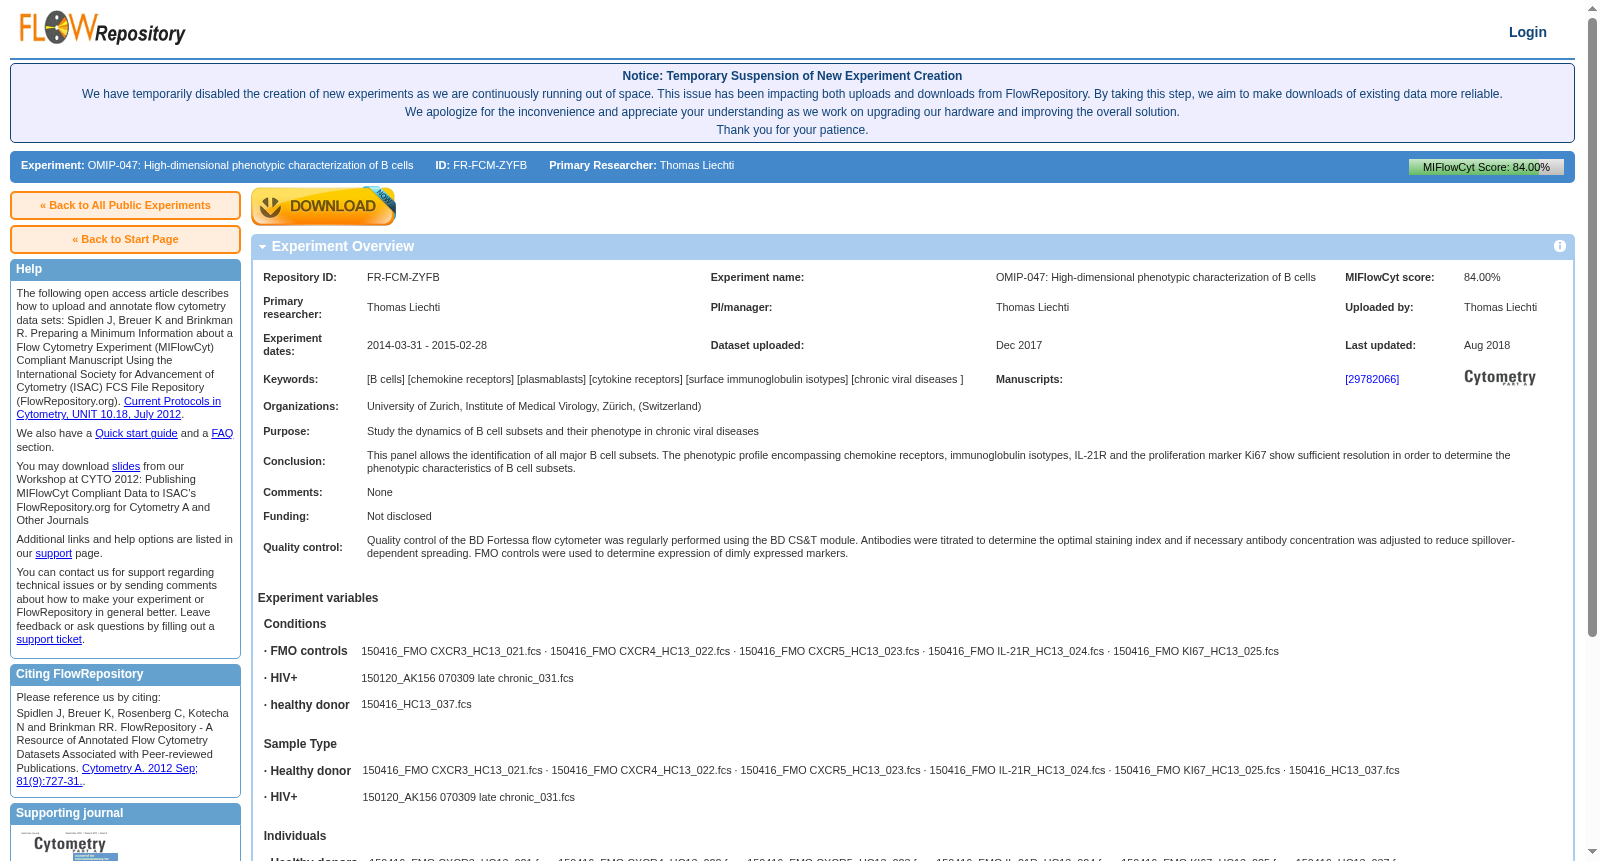Click the scrollbar down arrow
Screen dimensions: 1600x861
click(1592, 853)
